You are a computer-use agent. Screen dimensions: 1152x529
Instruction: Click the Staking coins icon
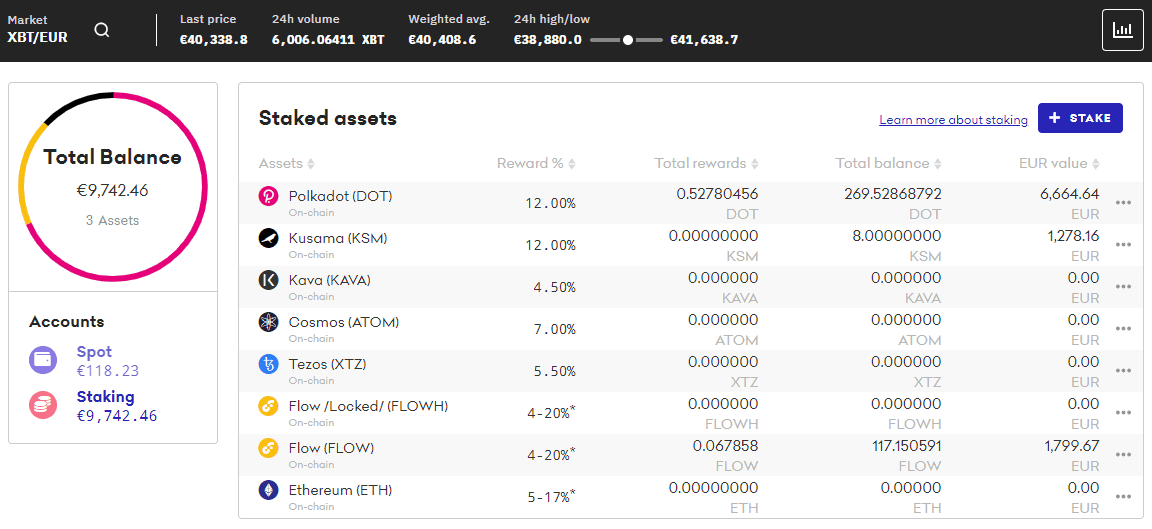[43, 406]
